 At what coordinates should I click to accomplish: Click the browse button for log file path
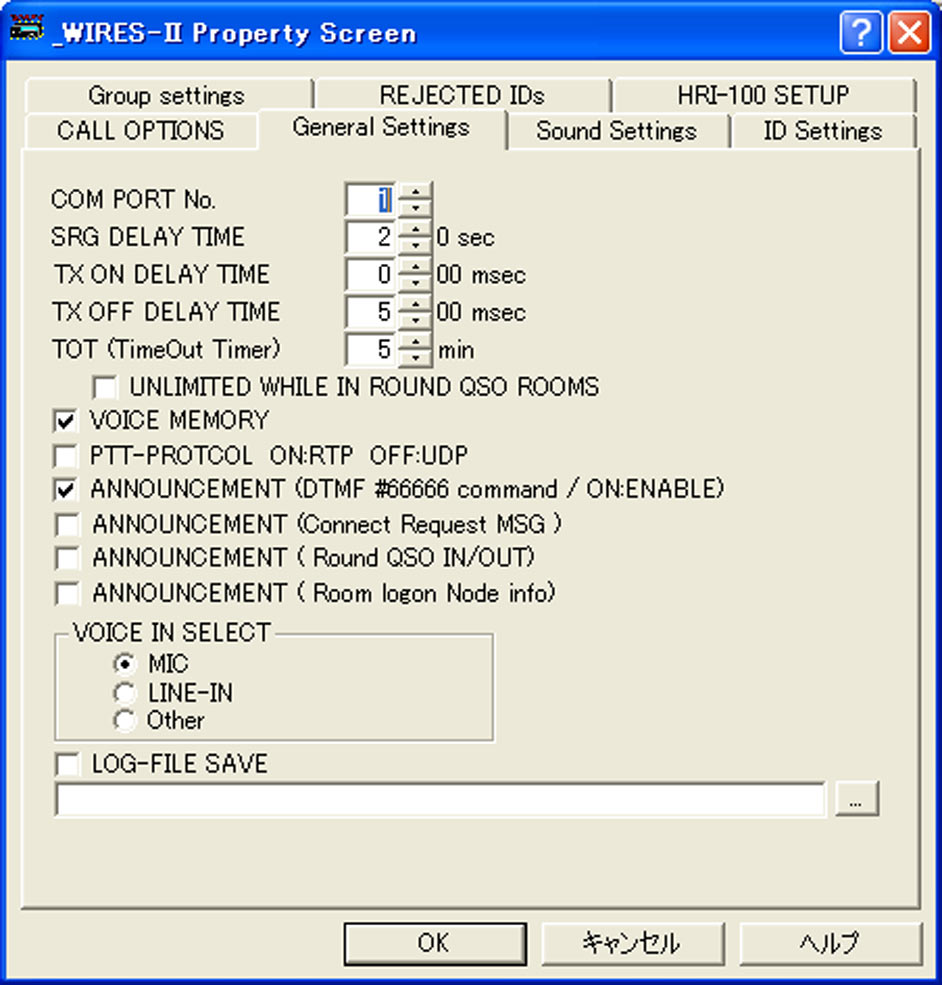click(857, 800)
